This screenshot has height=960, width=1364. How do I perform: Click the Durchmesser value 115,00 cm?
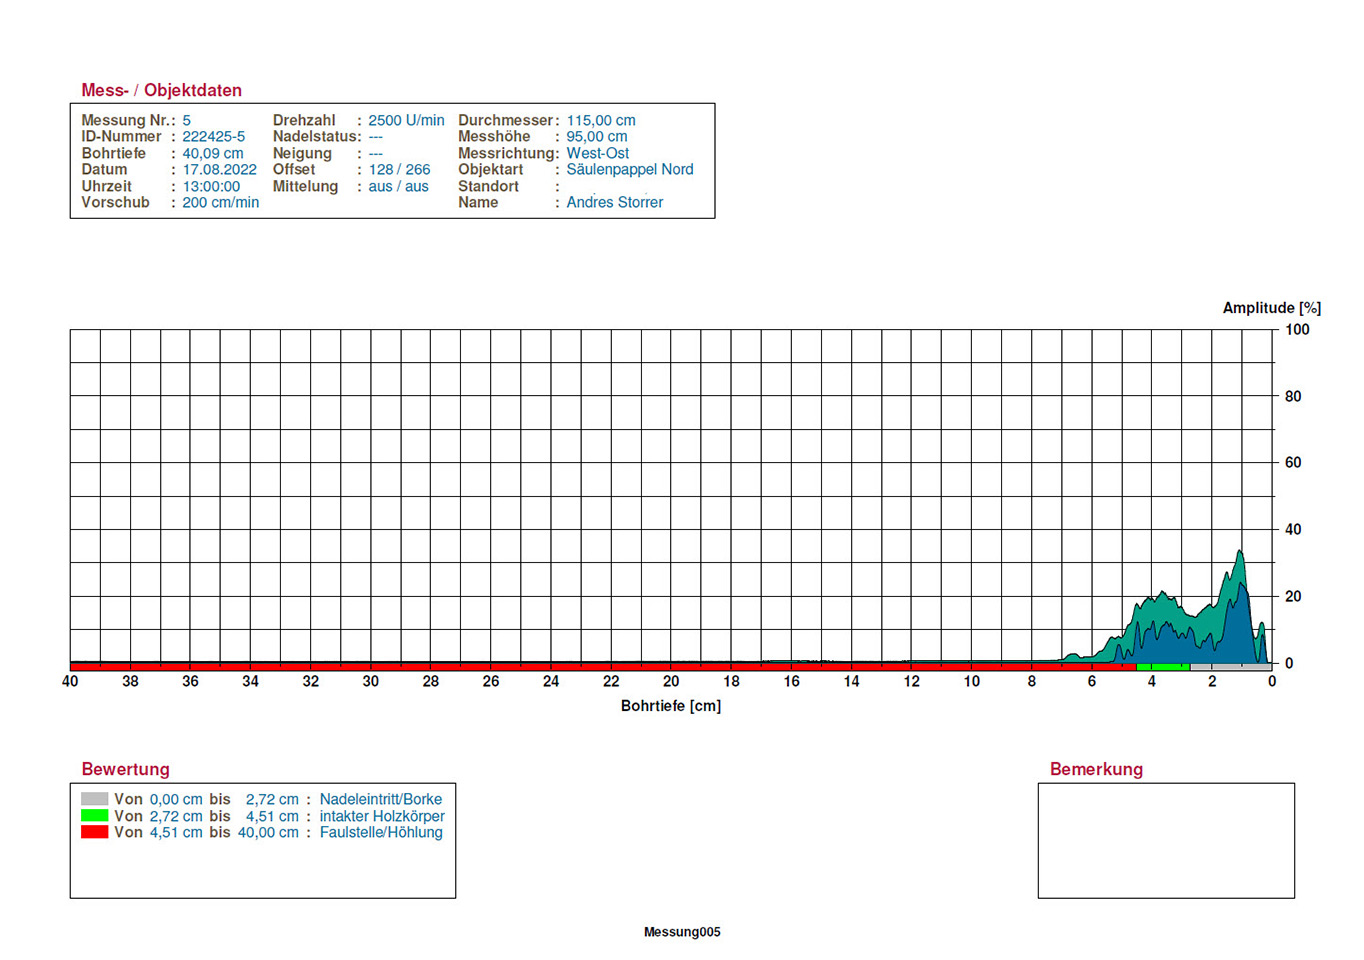click(600, 120)
